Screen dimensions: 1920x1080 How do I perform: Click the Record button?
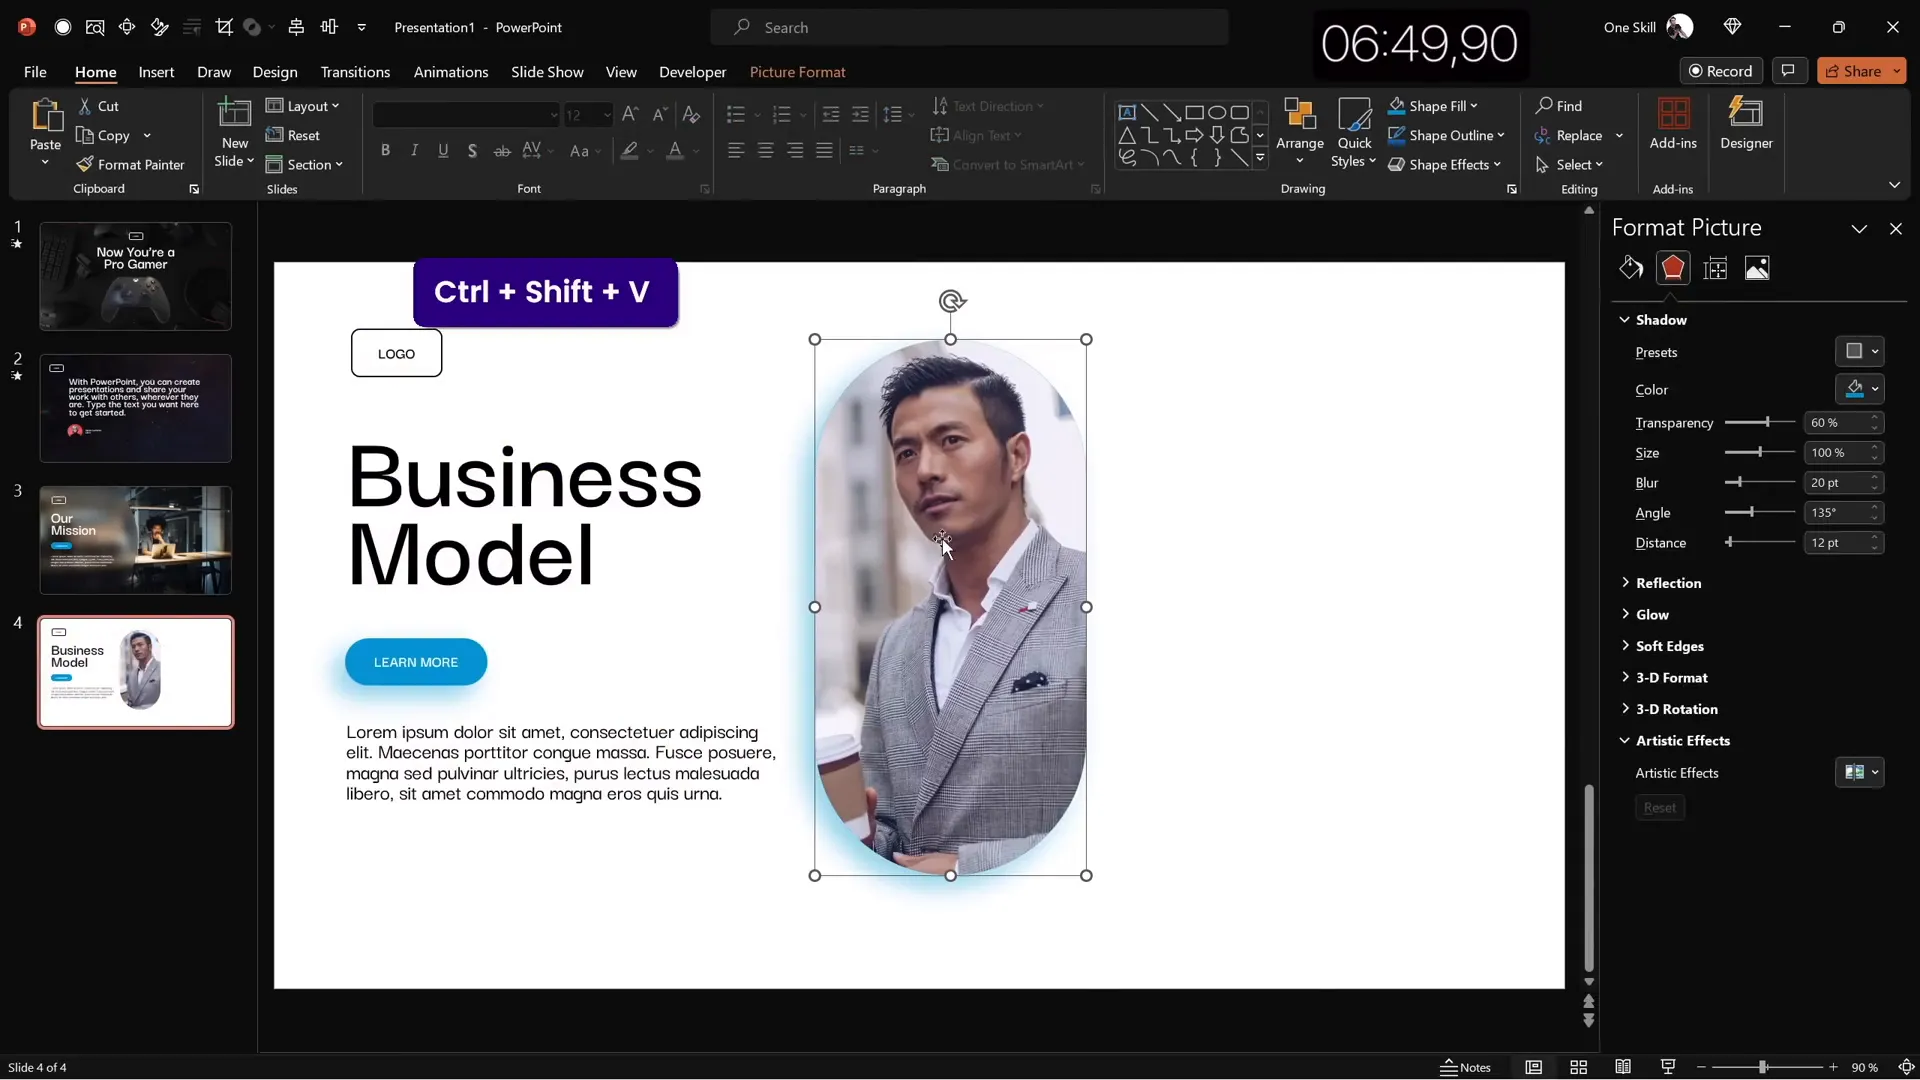(x=1722, y=70)
